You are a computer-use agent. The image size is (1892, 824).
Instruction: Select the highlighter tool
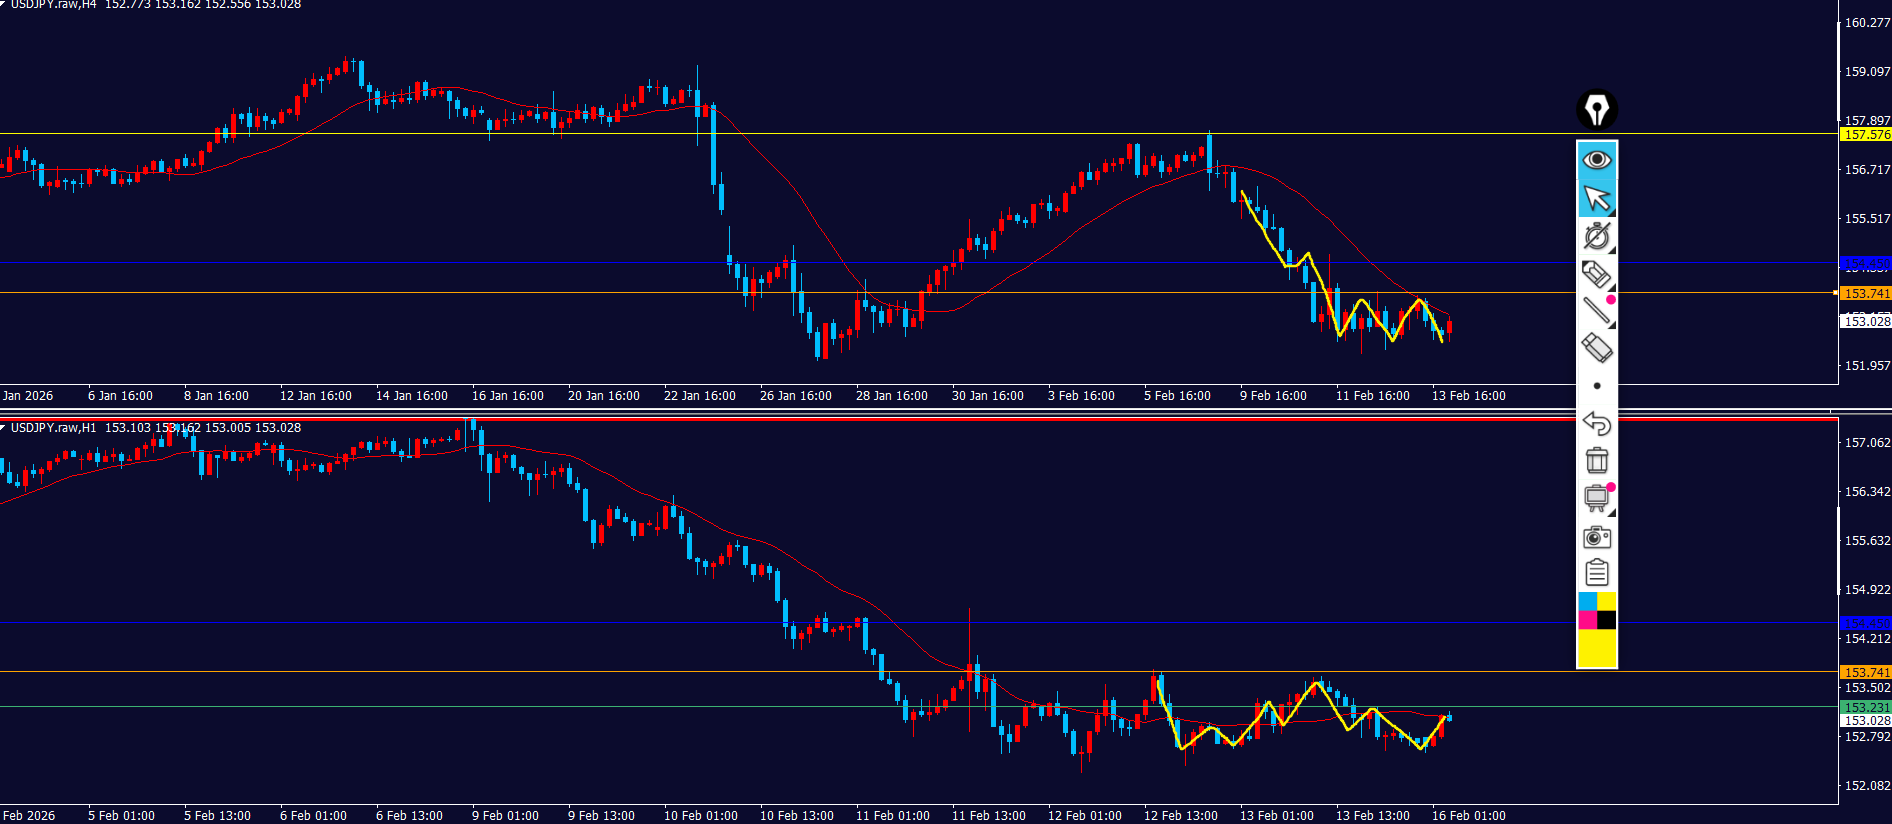pos(1597,274)
